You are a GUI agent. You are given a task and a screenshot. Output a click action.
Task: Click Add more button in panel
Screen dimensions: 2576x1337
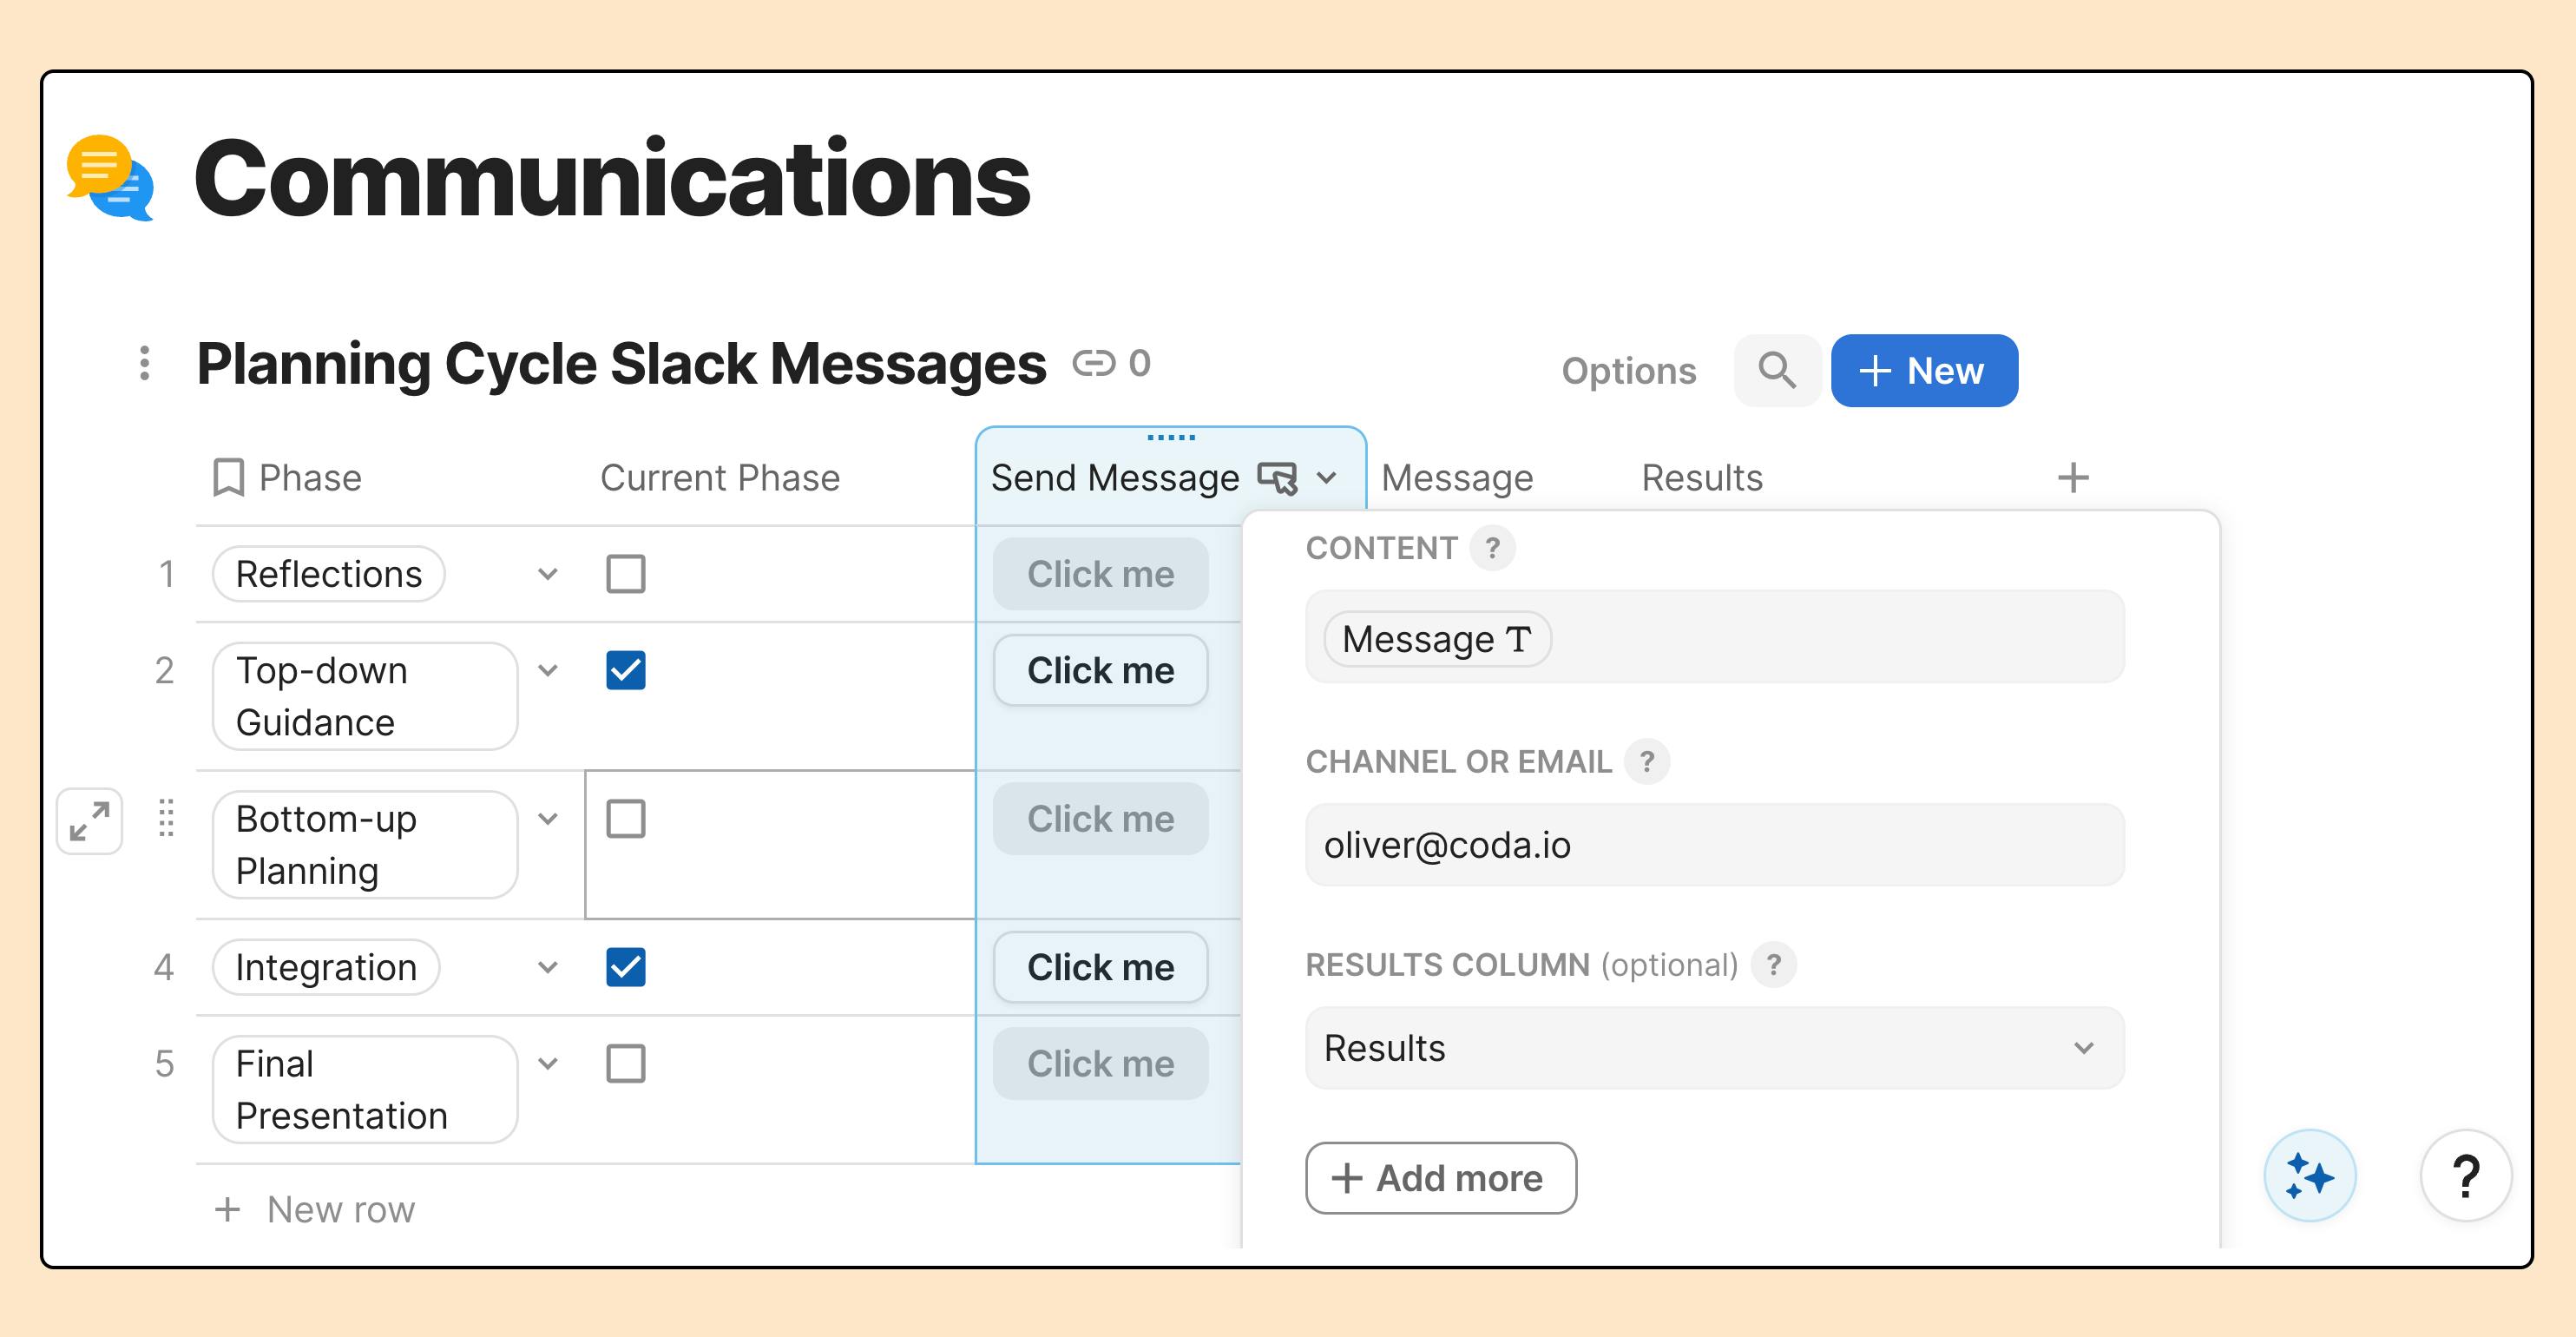coord(1440,1177)
